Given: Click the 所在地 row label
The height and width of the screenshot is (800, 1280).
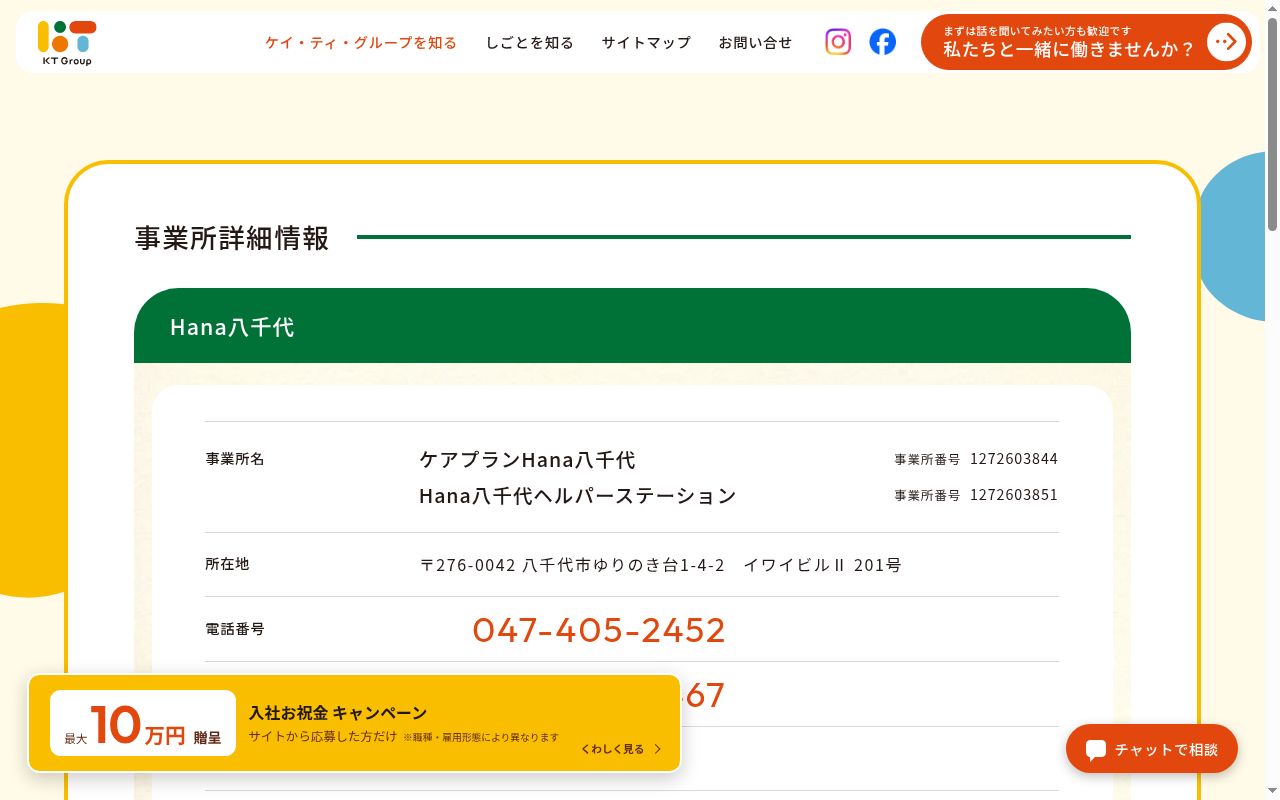Looking at the screenshot, I should click(227, 564).
